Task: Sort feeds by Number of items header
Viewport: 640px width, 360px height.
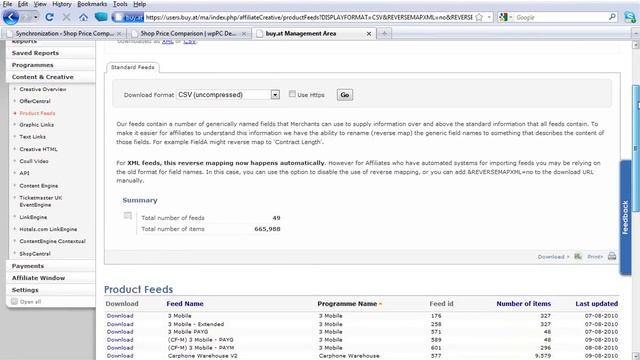Action: click(524, 304)
